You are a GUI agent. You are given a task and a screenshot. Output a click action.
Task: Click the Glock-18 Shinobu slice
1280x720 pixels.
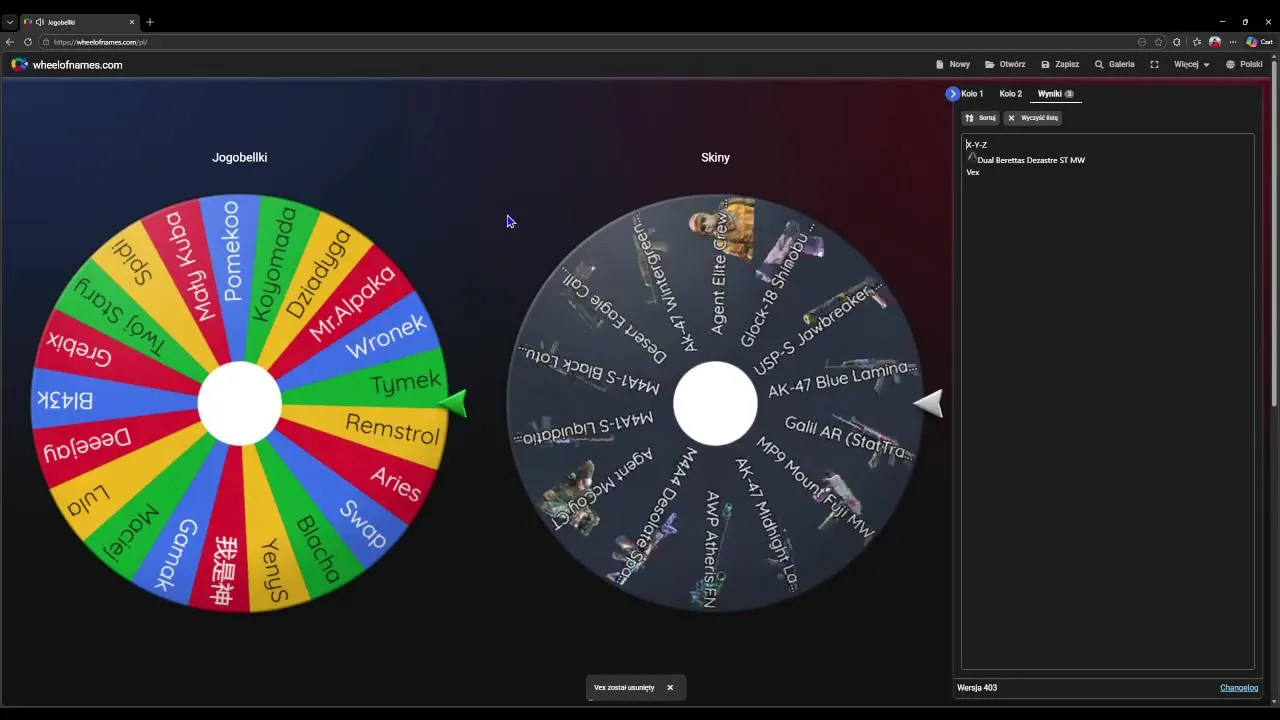780,285
